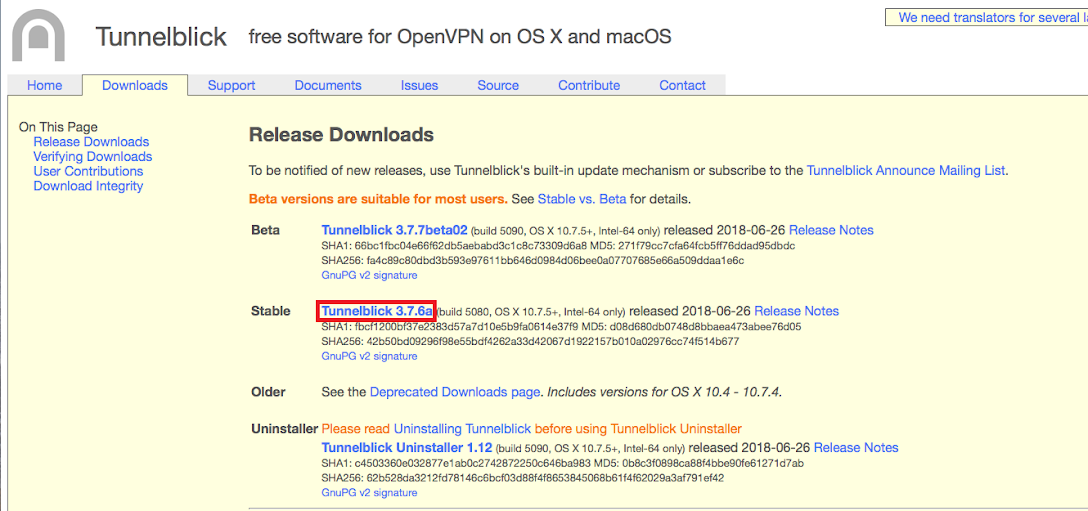Open GnuPG v2 signature for stable
Screen dimensions: 1088x511
[x=369, y=356]
